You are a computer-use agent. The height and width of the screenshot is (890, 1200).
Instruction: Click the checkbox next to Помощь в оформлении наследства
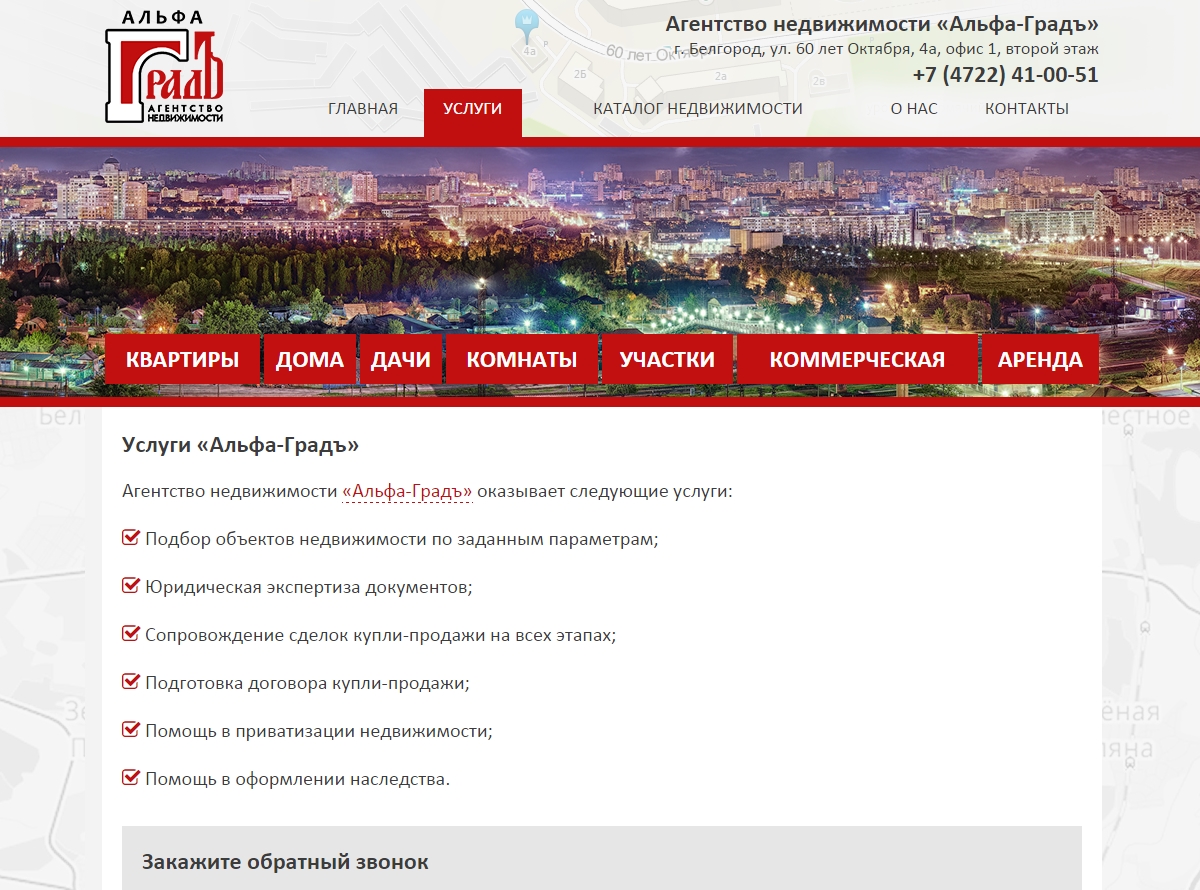130,778
